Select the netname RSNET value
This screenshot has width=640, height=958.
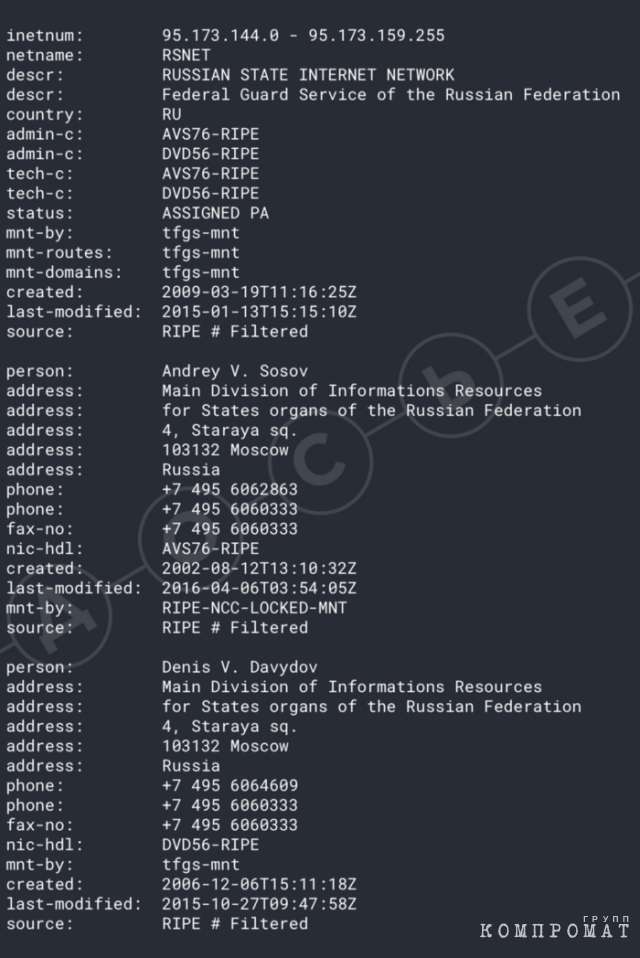(186, 56)
